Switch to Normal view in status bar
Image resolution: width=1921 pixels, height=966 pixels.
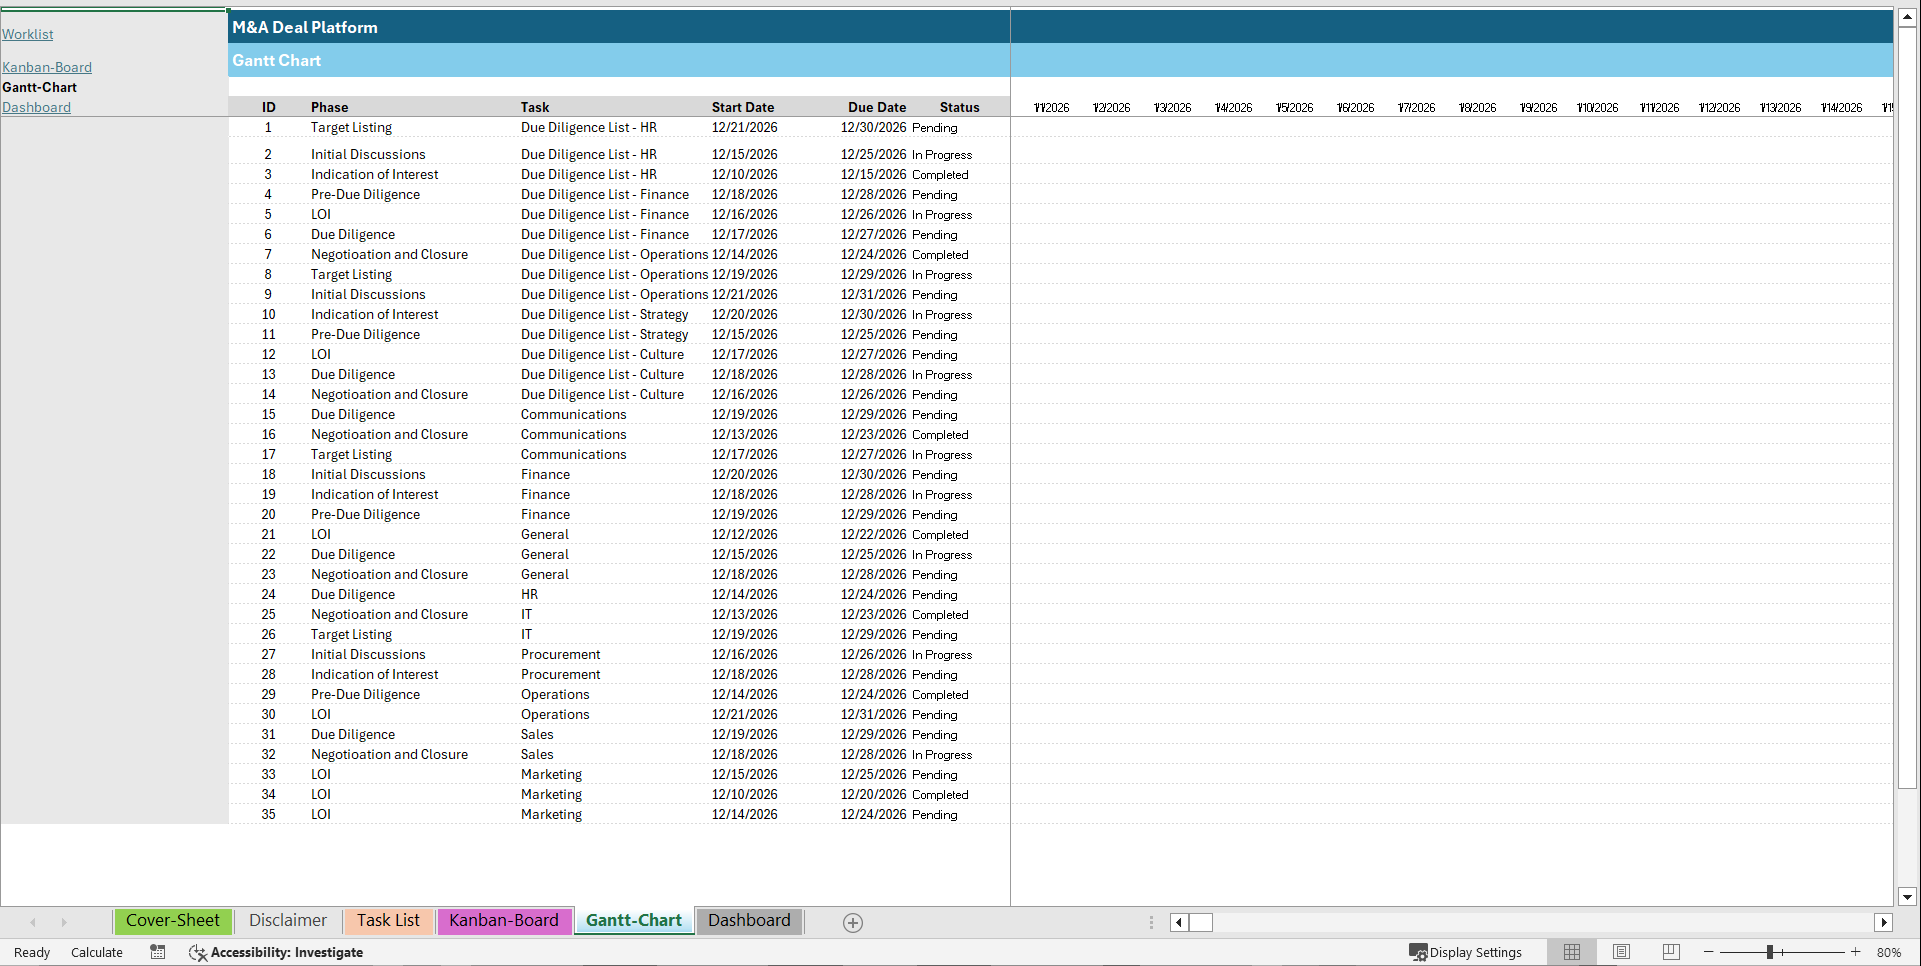1571,951
